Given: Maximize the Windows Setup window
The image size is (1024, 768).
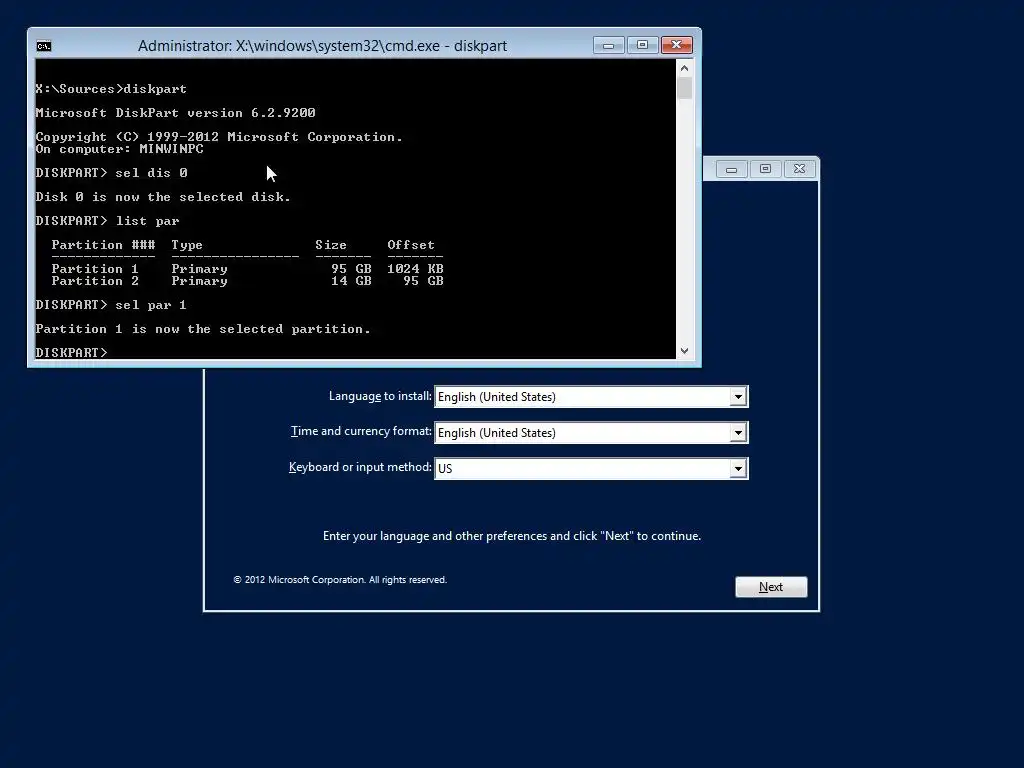Looking at the screenshot, I should pyautogui.click(x=765, y=169).
